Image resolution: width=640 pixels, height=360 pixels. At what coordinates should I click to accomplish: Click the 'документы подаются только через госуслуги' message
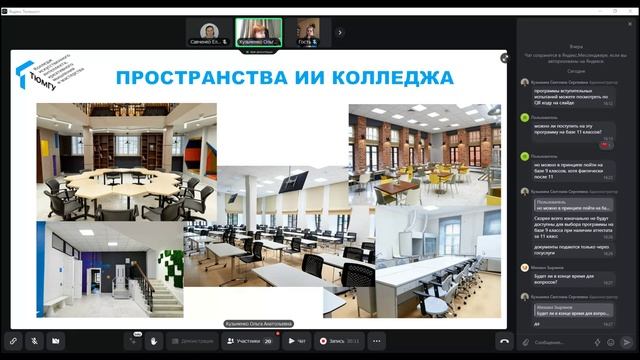coord(573,250)
